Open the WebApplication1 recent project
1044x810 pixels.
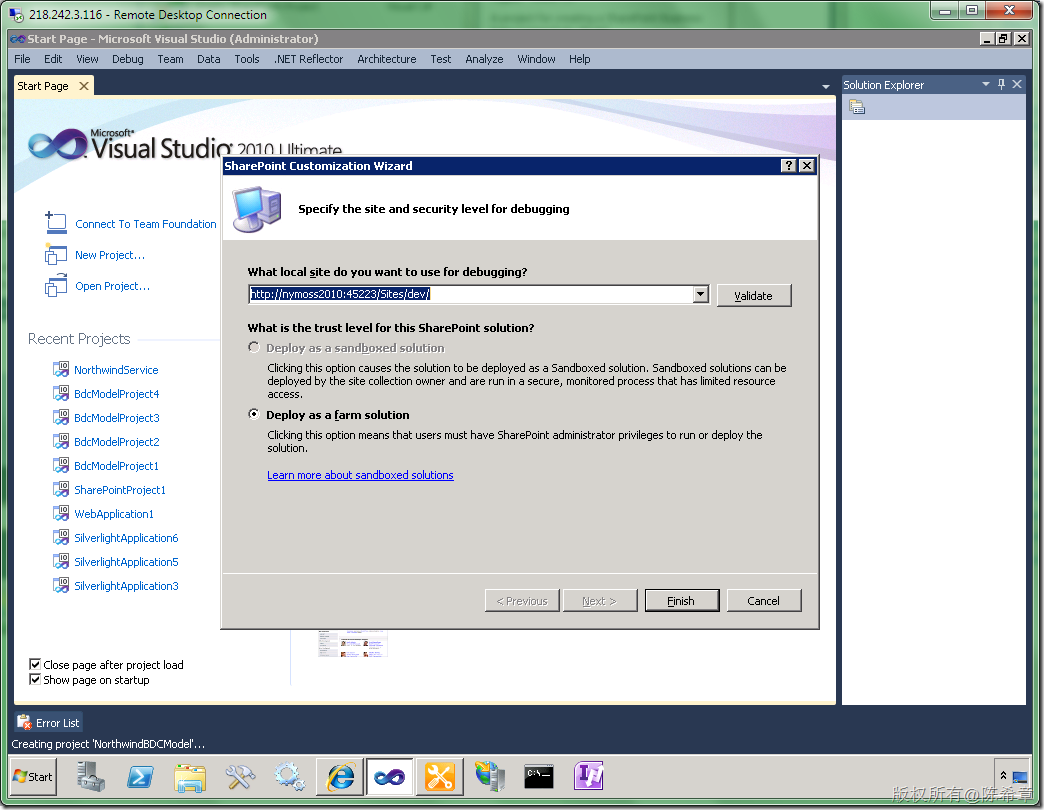click(x=114, y=513)
